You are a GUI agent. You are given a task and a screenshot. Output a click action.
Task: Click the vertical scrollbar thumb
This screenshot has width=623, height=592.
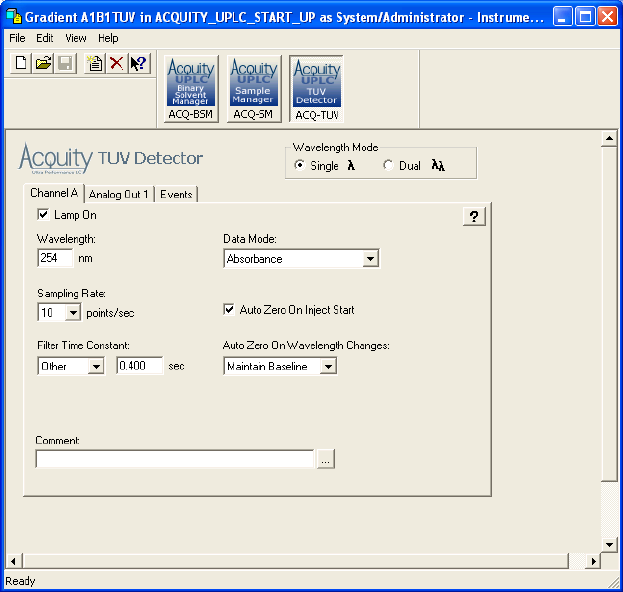pyautogui.click(x=609, y=314)
